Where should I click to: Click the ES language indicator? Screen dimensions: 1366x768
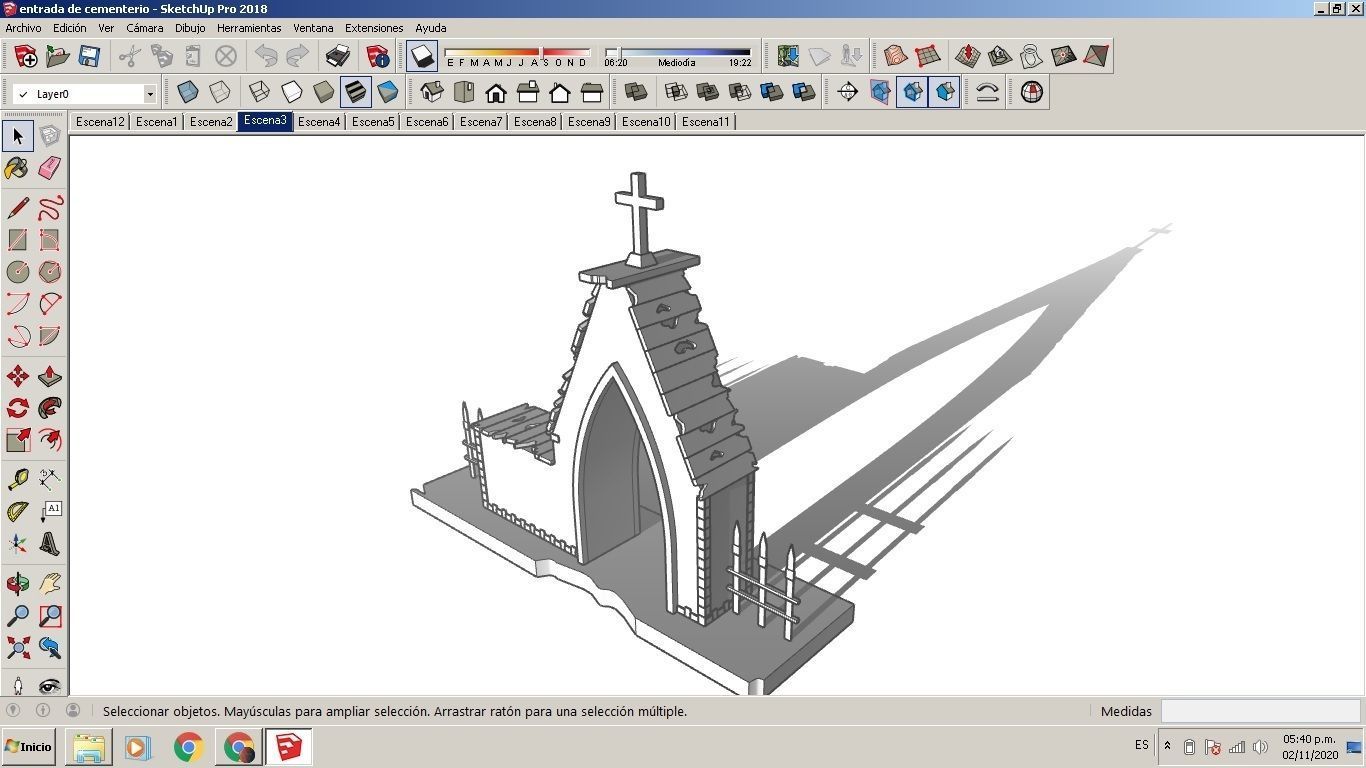[1141, 745]
